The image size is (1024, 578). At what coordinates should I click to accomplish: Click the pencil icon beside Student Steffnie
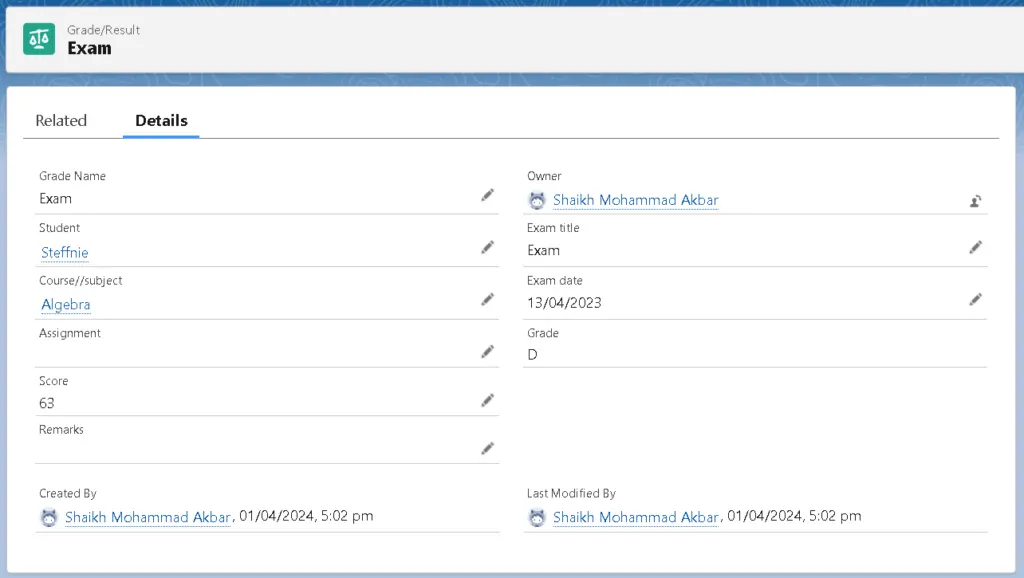[487, 247]
